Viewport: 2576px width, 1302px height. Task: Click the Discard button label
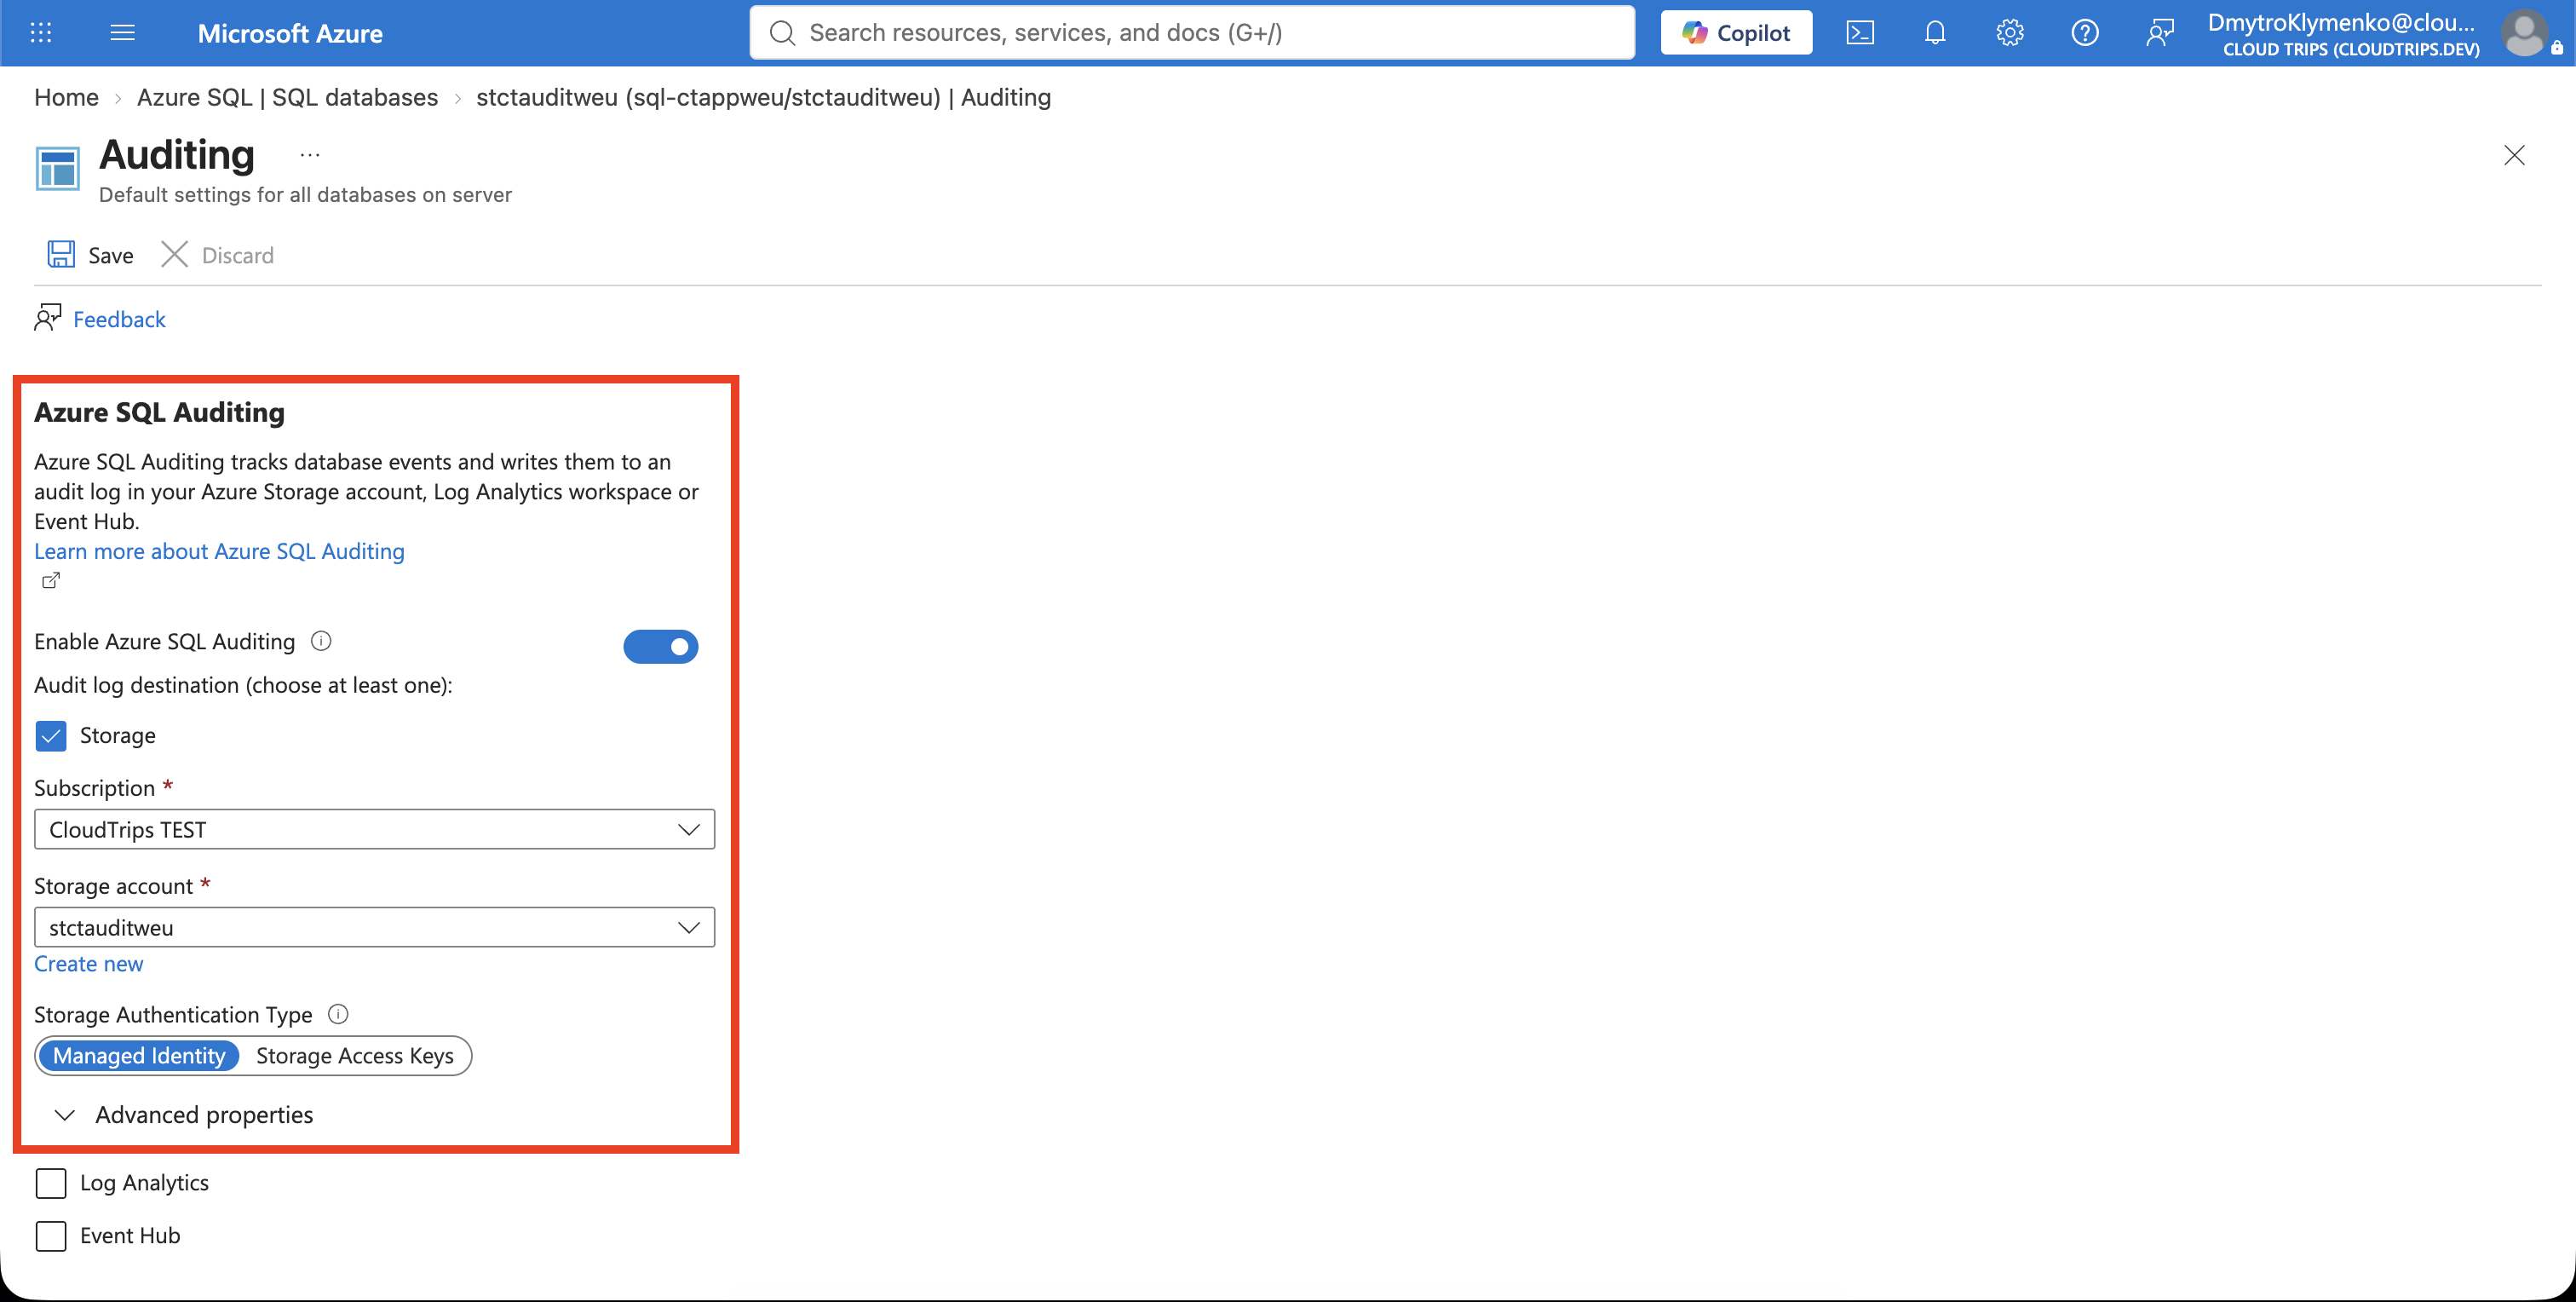pos(237,255)
